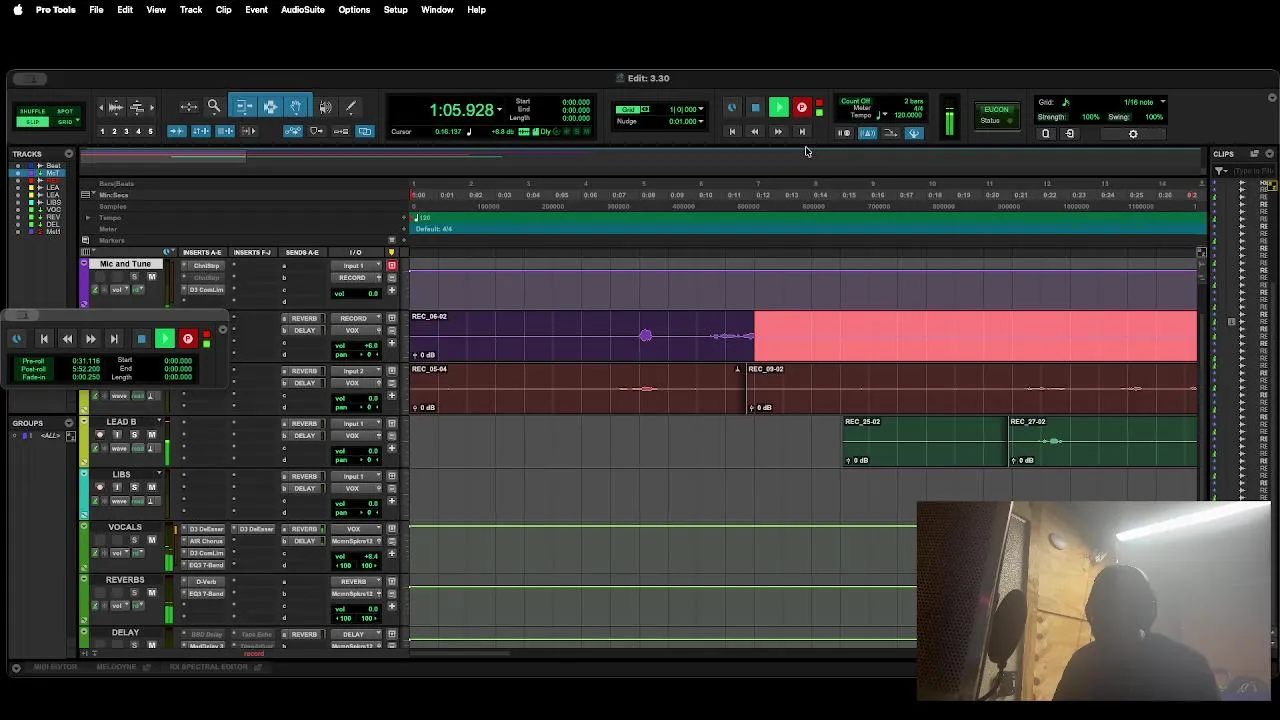Image resolution: width=1280 pixels, height=720 pixels.
Task: Click Go to End in main transport
Action: point(802,132)
